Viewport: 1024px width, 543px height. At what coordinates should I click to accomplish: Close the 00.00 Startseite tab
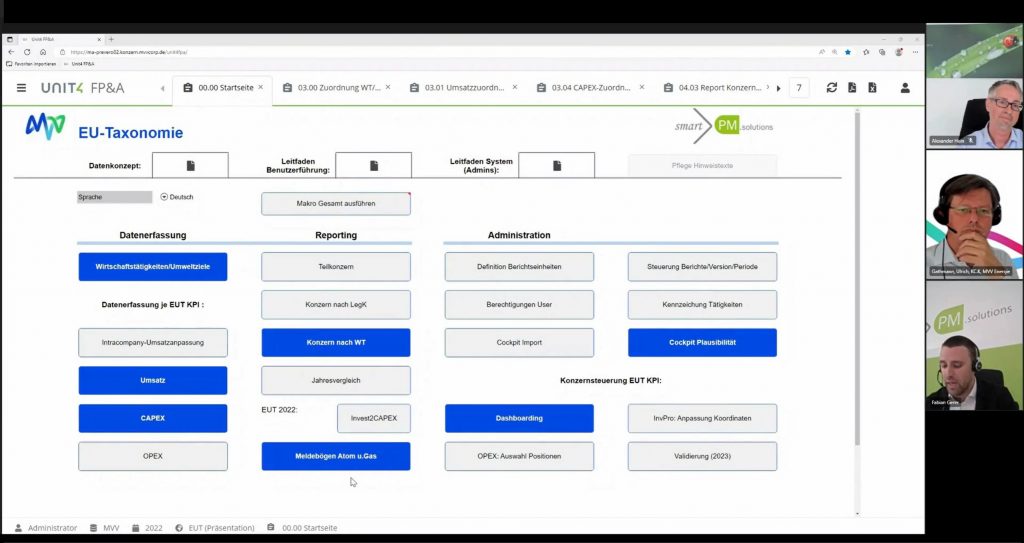261,87
